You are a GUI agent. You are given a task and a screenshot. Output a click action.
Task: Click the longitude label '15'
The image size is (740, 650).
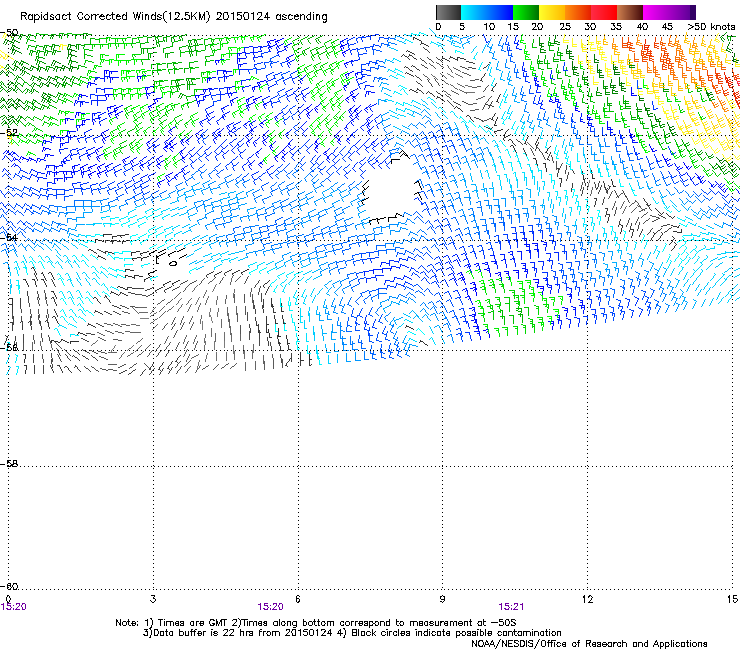(732, 599)
